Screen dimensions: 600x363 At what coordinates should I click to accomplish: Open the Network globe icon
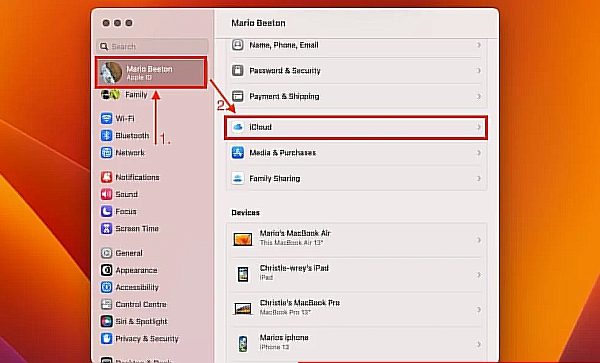click(x=106, y=153)
